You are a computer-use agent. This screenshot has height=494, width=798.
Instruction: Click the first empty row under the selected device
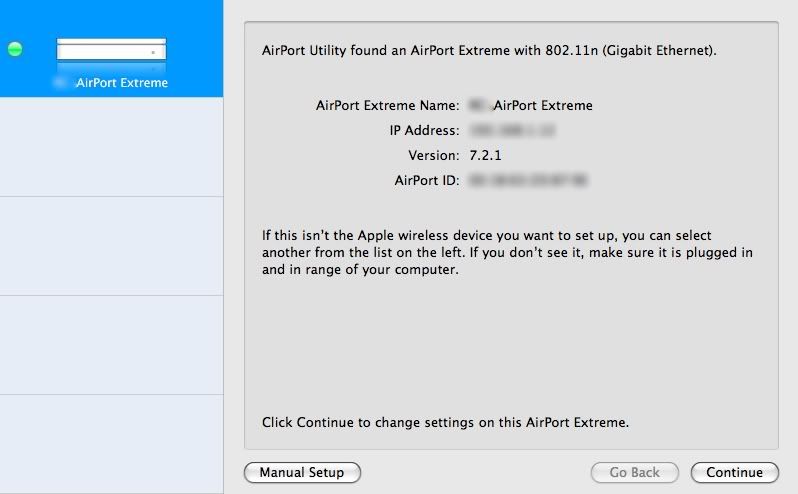(111, 147)
